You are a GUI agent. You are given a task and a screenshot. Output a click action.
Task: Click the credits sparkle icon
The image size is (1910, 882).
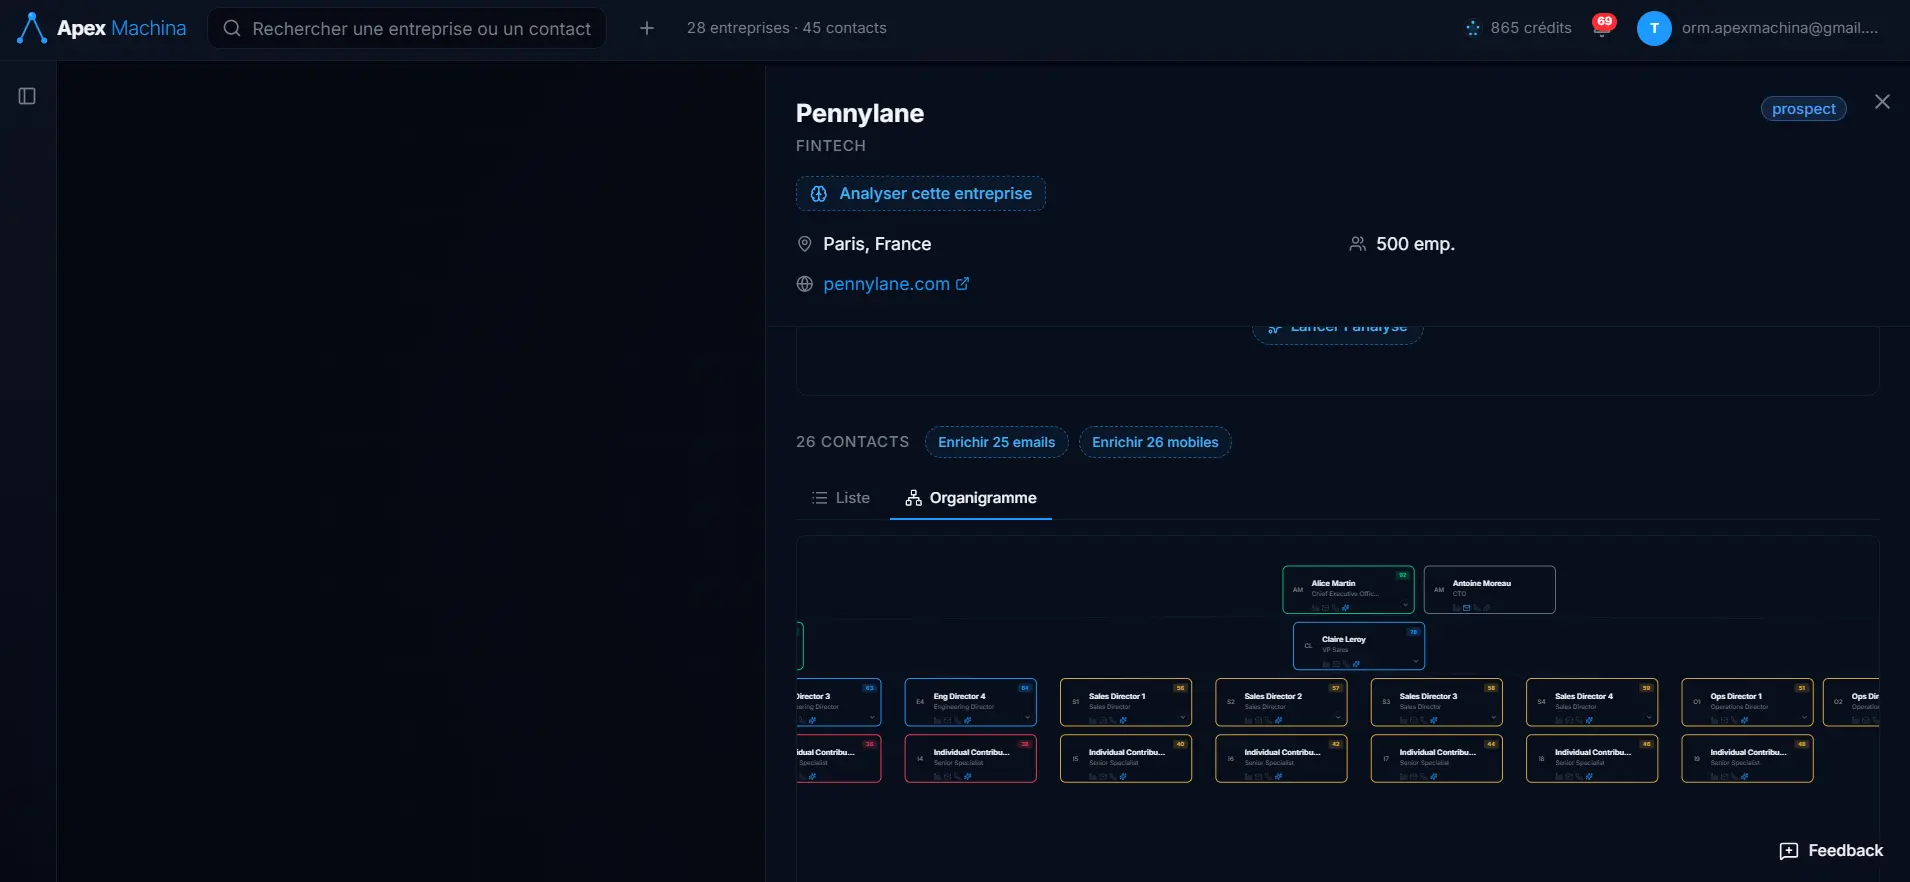click(1472, 28)
